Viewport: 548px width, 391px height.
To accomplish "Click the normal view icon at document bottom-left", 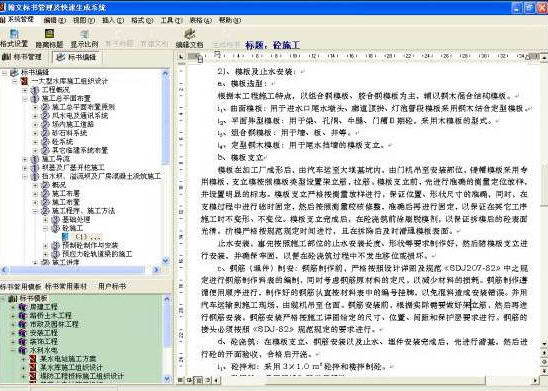I will pyautogui.click(x=181, y=380).
